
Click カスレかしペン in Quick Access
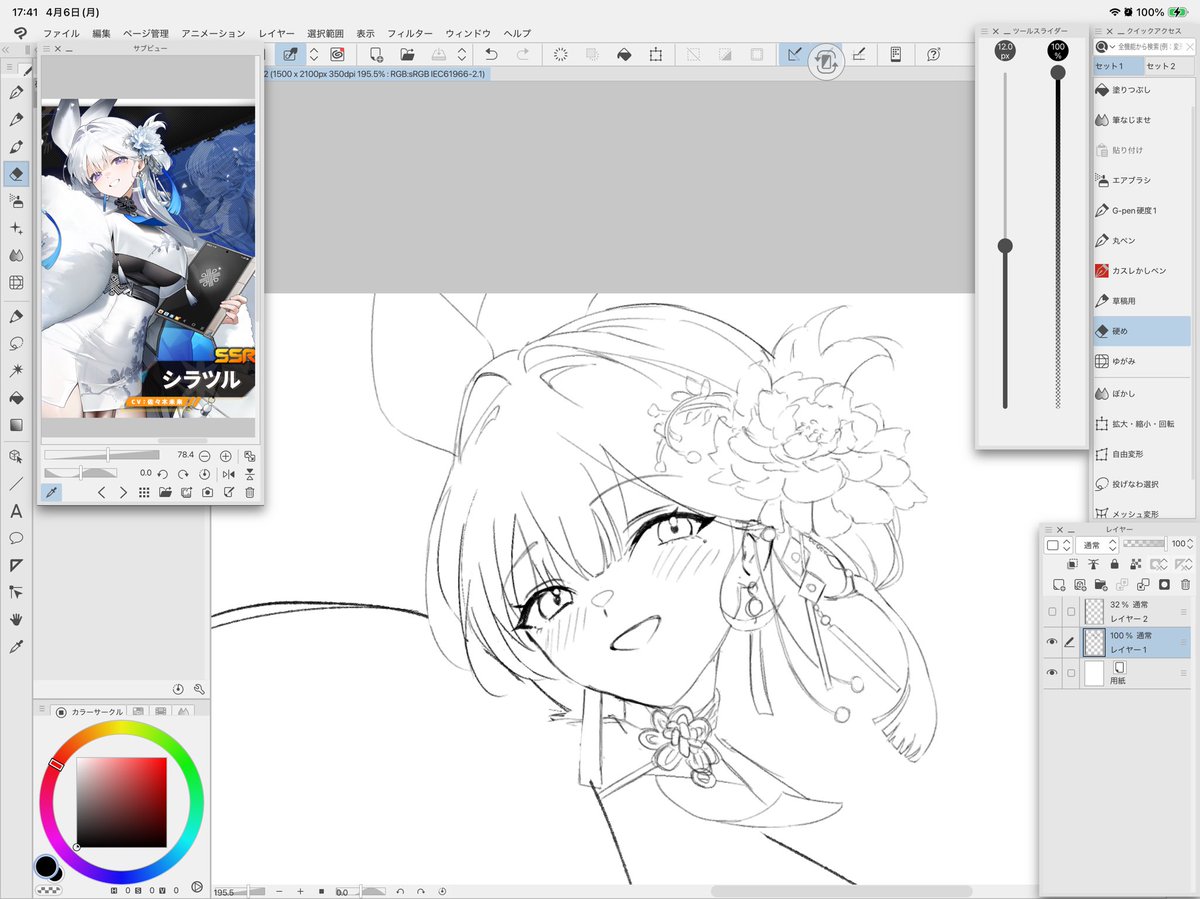coord(1143,271)
